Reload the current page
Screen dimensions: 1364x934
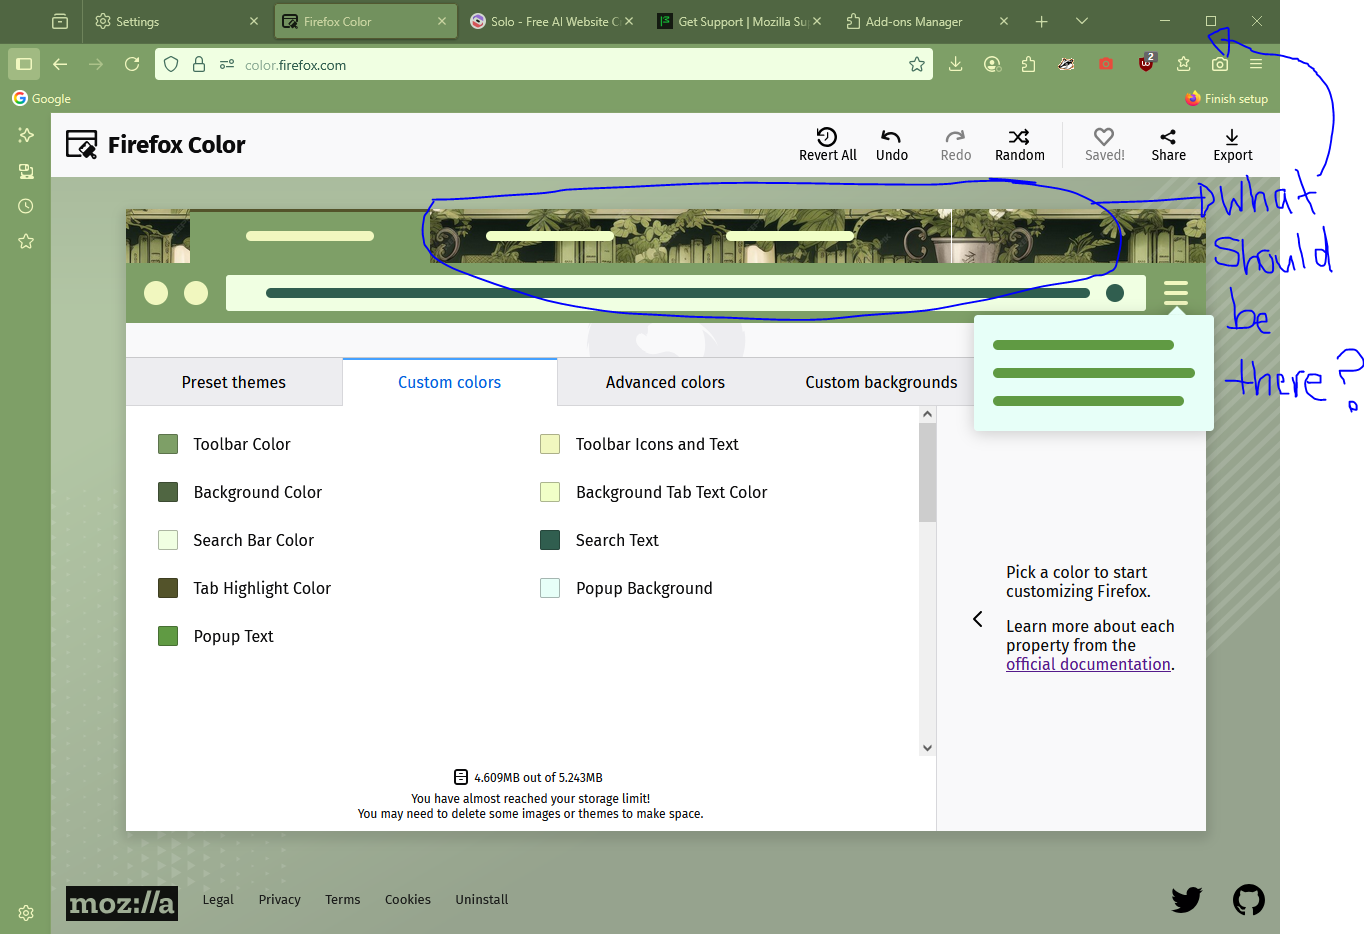tap(132, 64)
